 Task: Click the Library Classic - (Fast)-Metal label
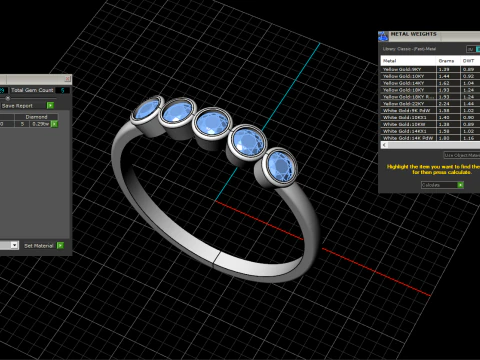coord(409,49)
